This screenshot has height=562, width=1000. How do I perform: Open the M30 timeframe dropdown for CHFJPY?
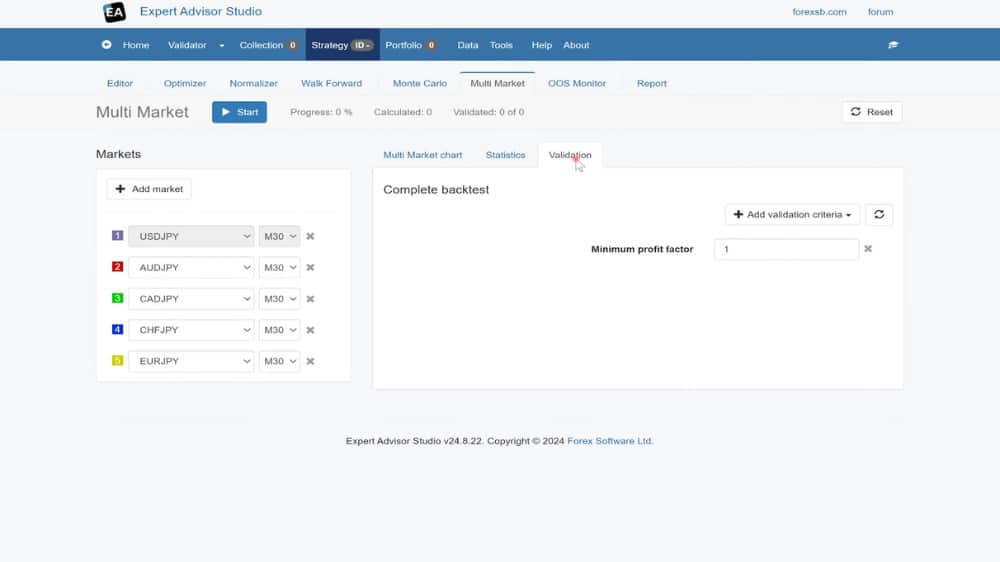click(279, 330)
